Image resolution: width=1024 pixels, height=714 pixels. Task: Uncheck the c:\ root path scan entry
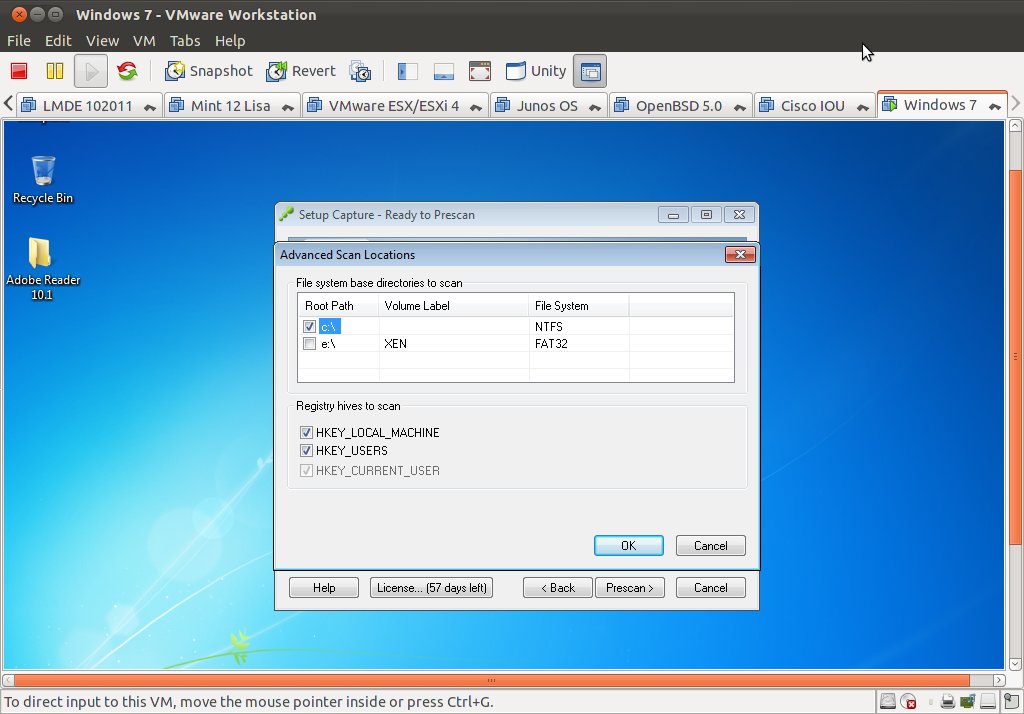click(x=309, y=325)
